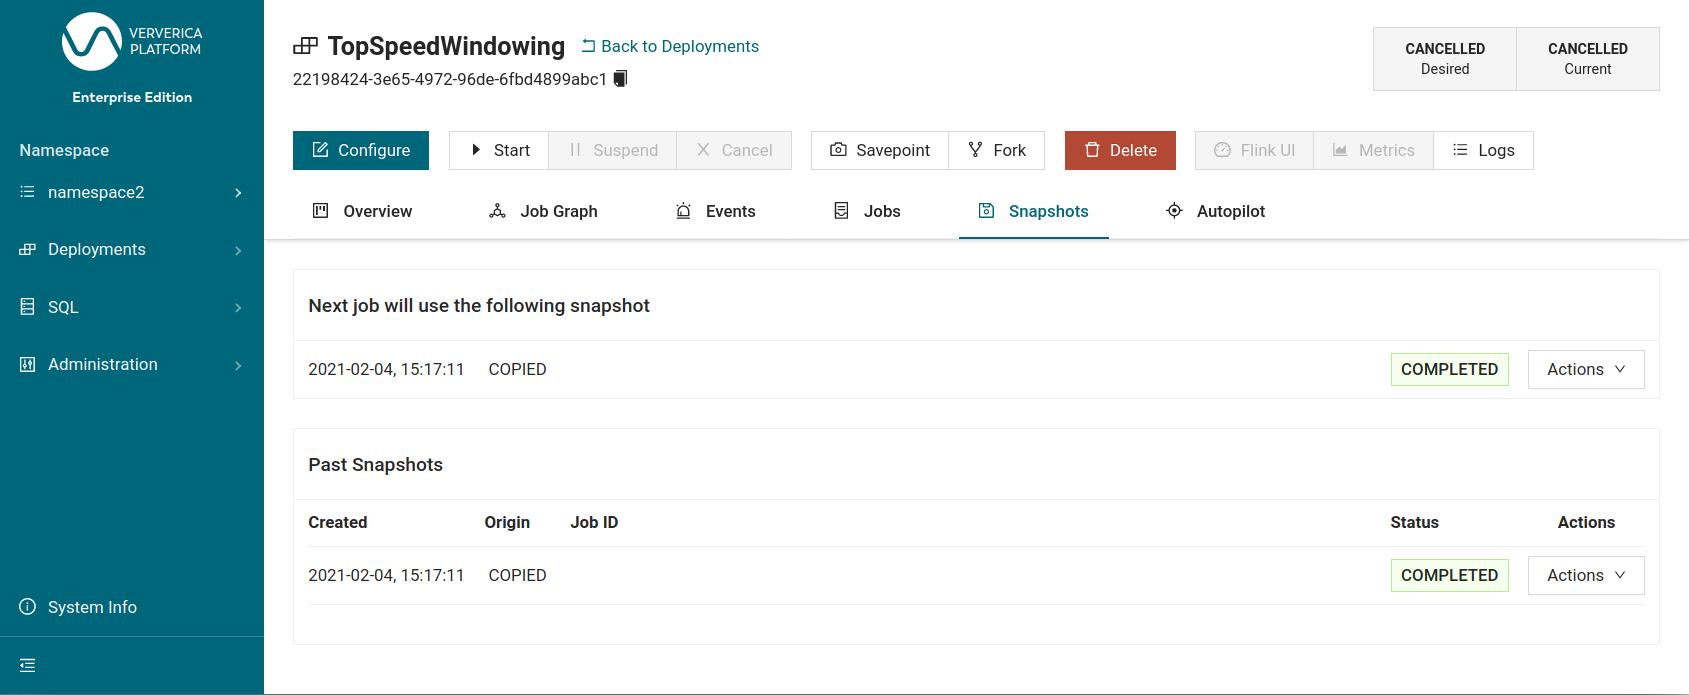This screenshot has height=695, width=1689.
Task: Expand the SQL menu chevron
Action: coord(238,308)
